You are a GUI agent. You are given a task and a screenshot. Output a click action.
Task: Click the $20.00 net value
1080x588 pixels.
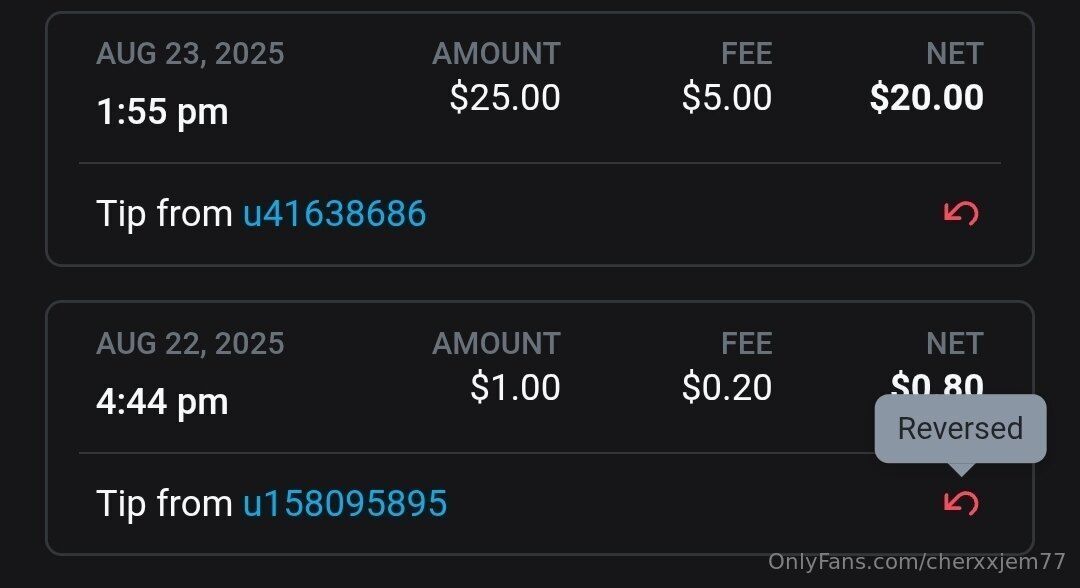pyautogui.click(x=926, y=97)
